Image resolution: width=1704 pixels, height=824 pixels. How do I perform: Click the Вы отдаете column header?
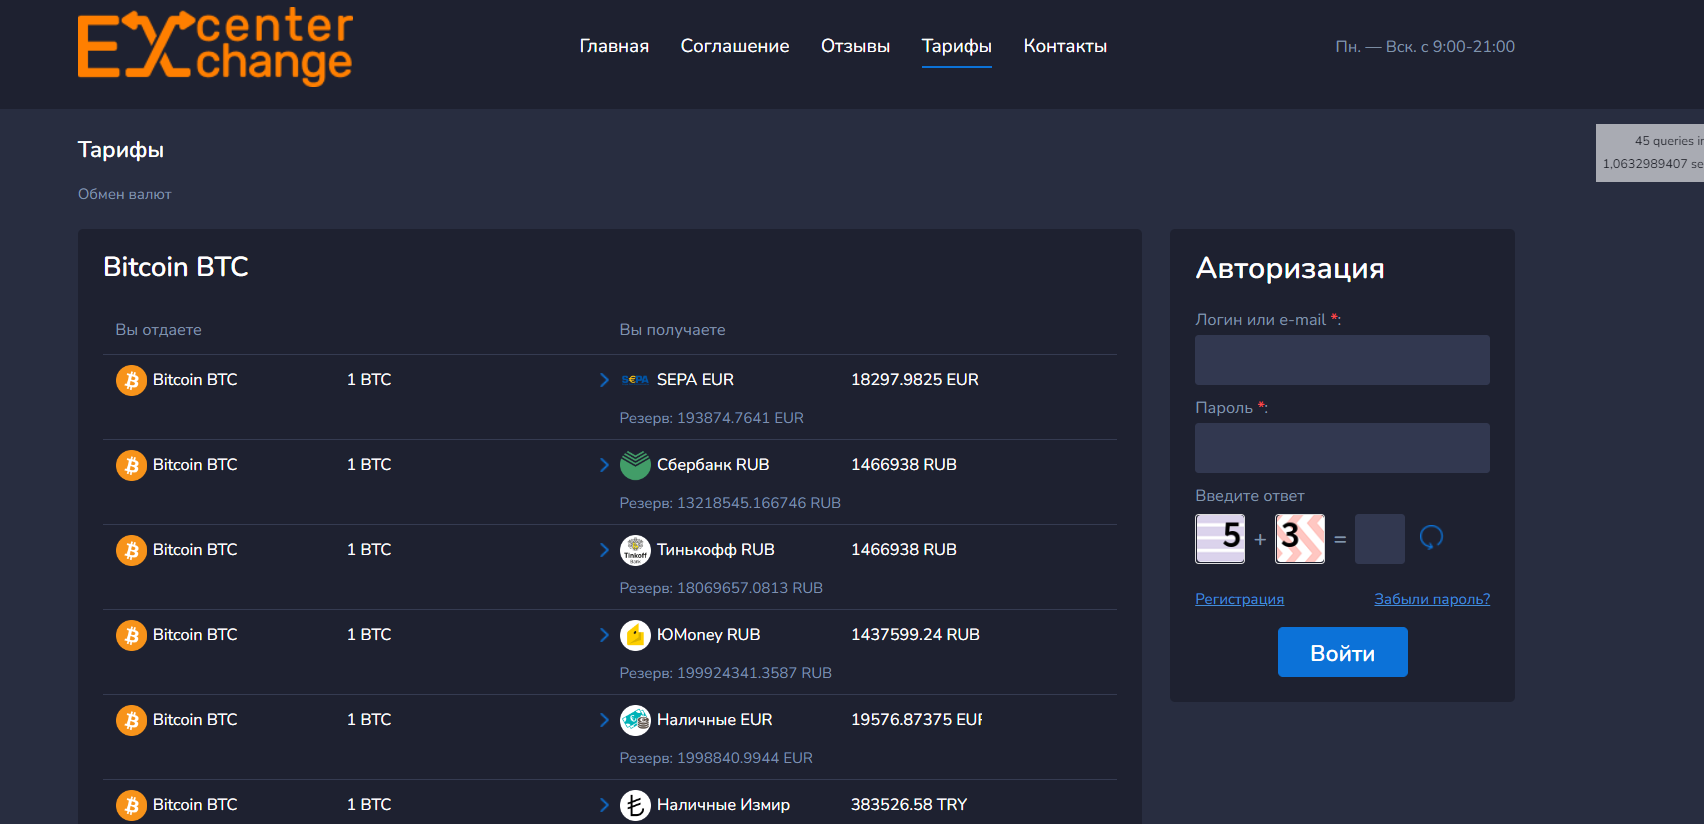(158, 330)
